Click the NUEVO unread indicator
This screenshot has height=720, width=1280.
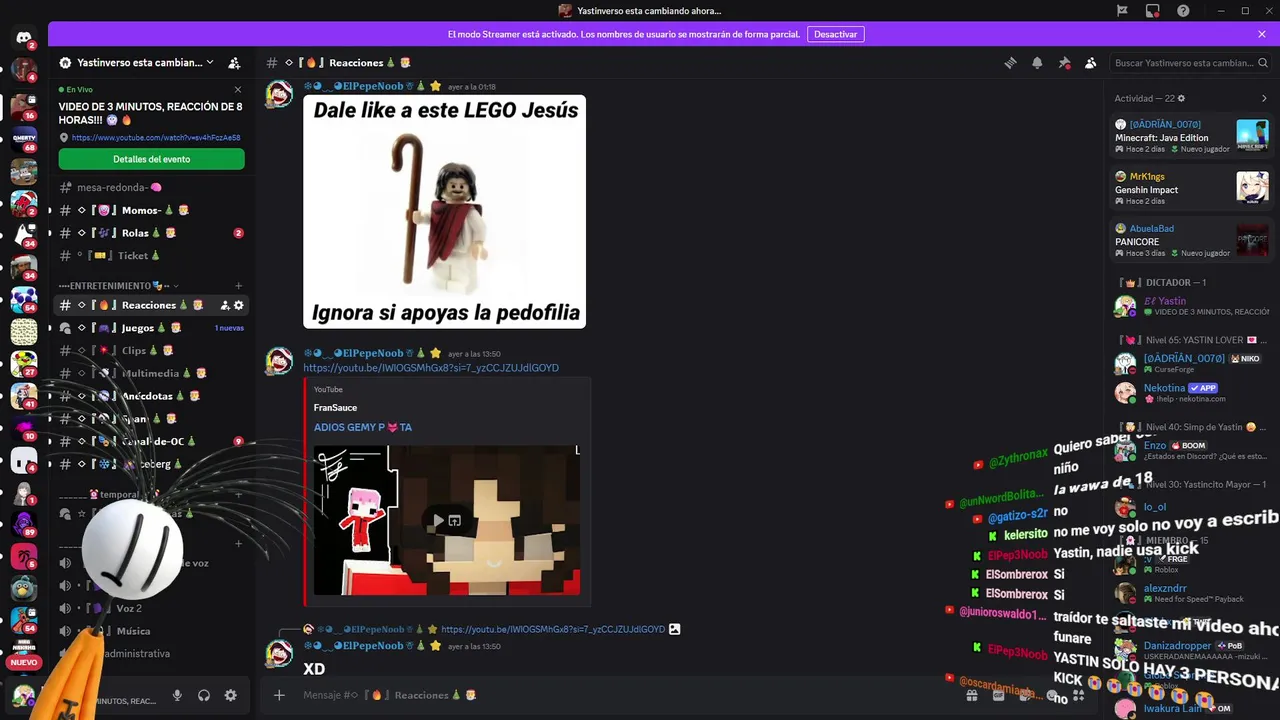click(24, 662)
